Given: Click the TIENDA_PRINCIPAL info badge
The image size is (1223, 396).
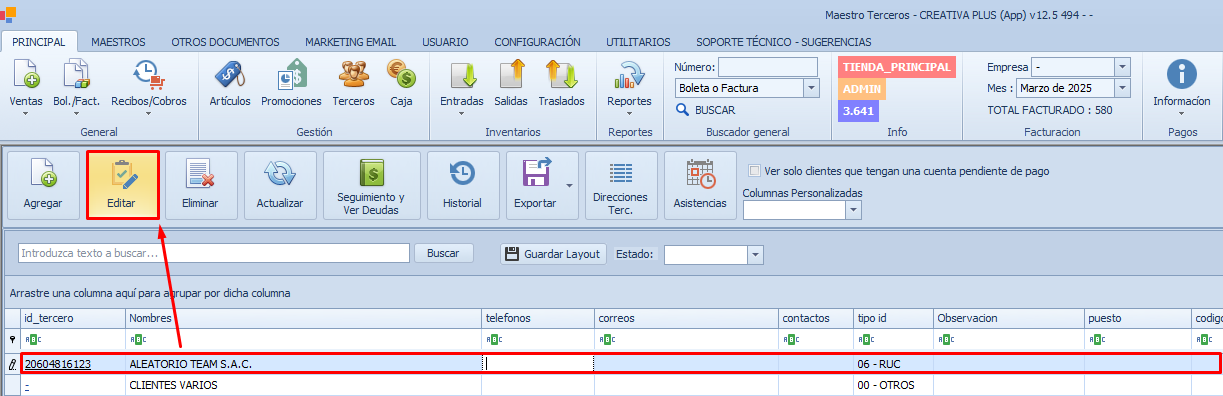Looking at the screenshot, I should [x=897, y=67].
